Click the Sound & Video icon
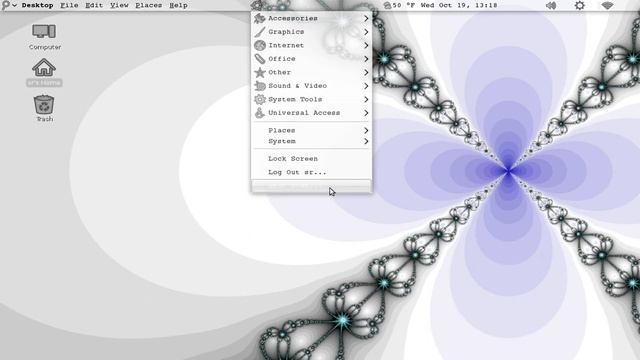The image size is (640, 360). [x=260, y=86]
